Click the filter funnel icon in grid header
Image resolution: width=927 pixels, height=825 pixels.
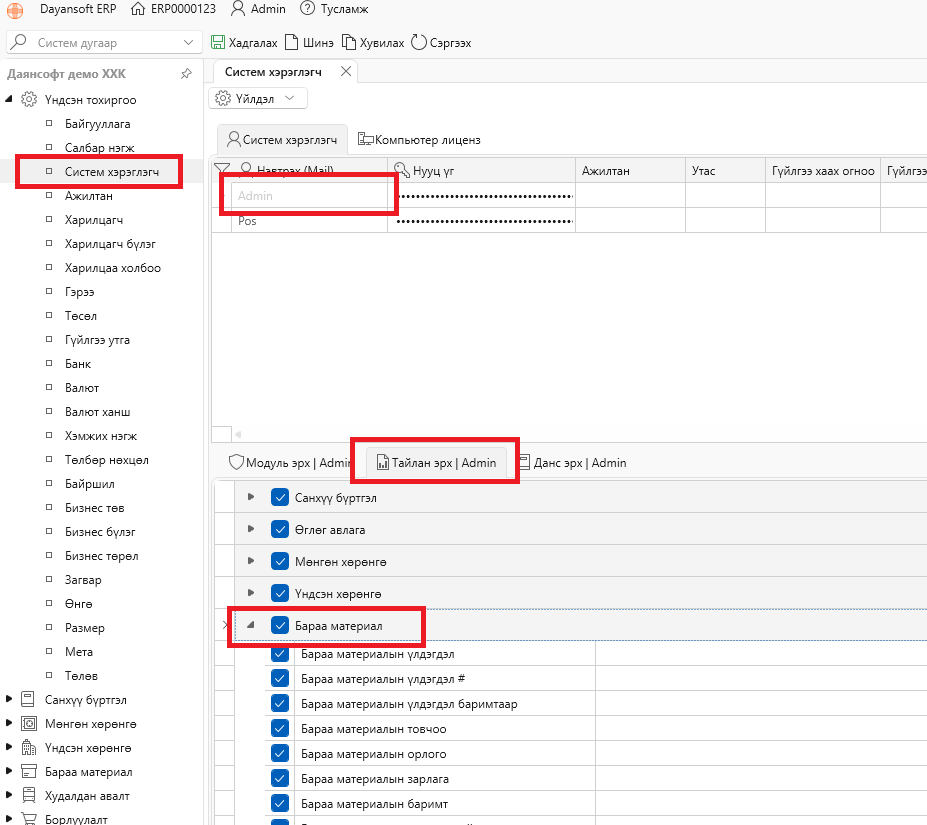[222, 169]
